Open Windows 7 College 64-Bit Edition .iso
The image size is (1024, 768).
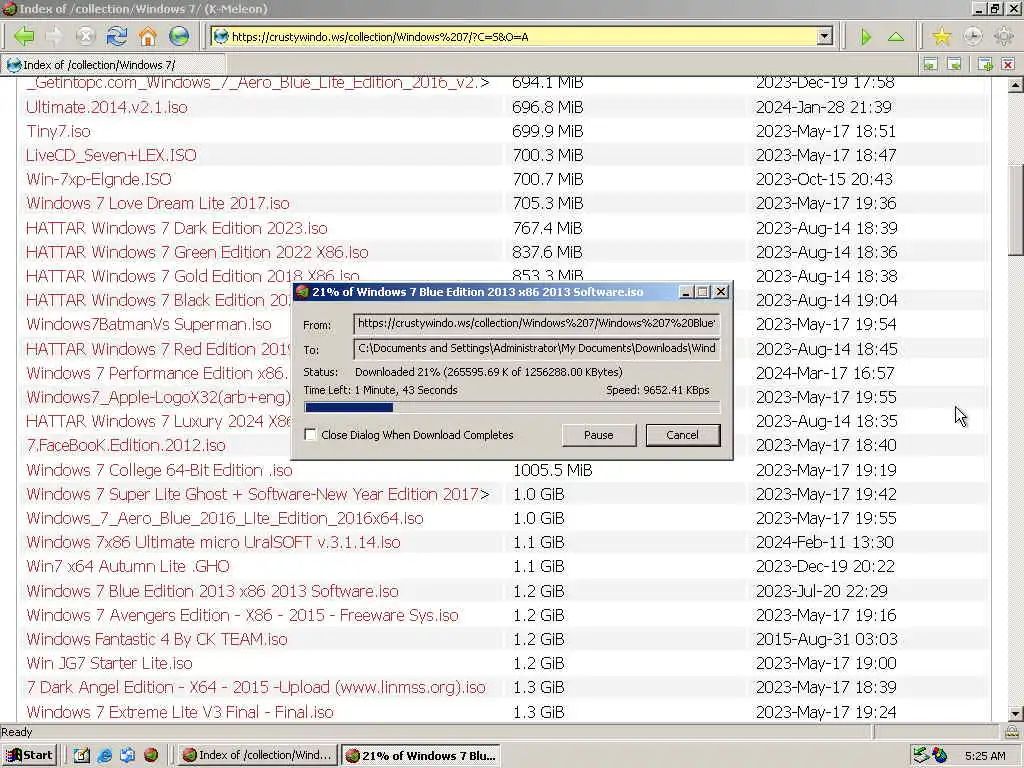[x=159, y=470]
